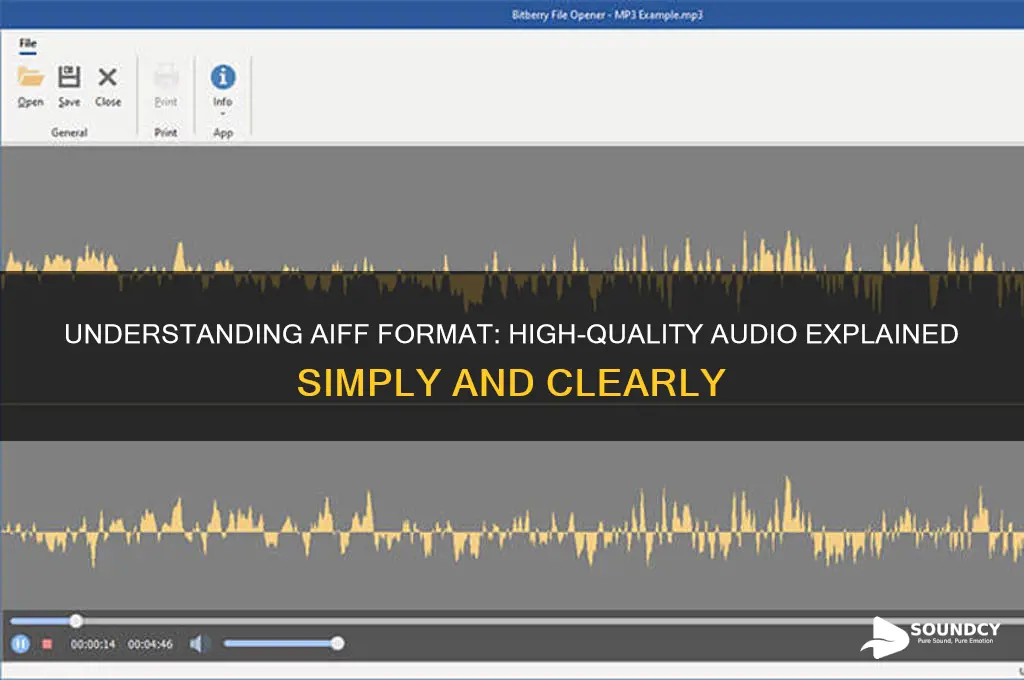This screenshot has height=680, width=1024.
Task: Pause playback with blue pause button
Action: [x=20, y=644]
